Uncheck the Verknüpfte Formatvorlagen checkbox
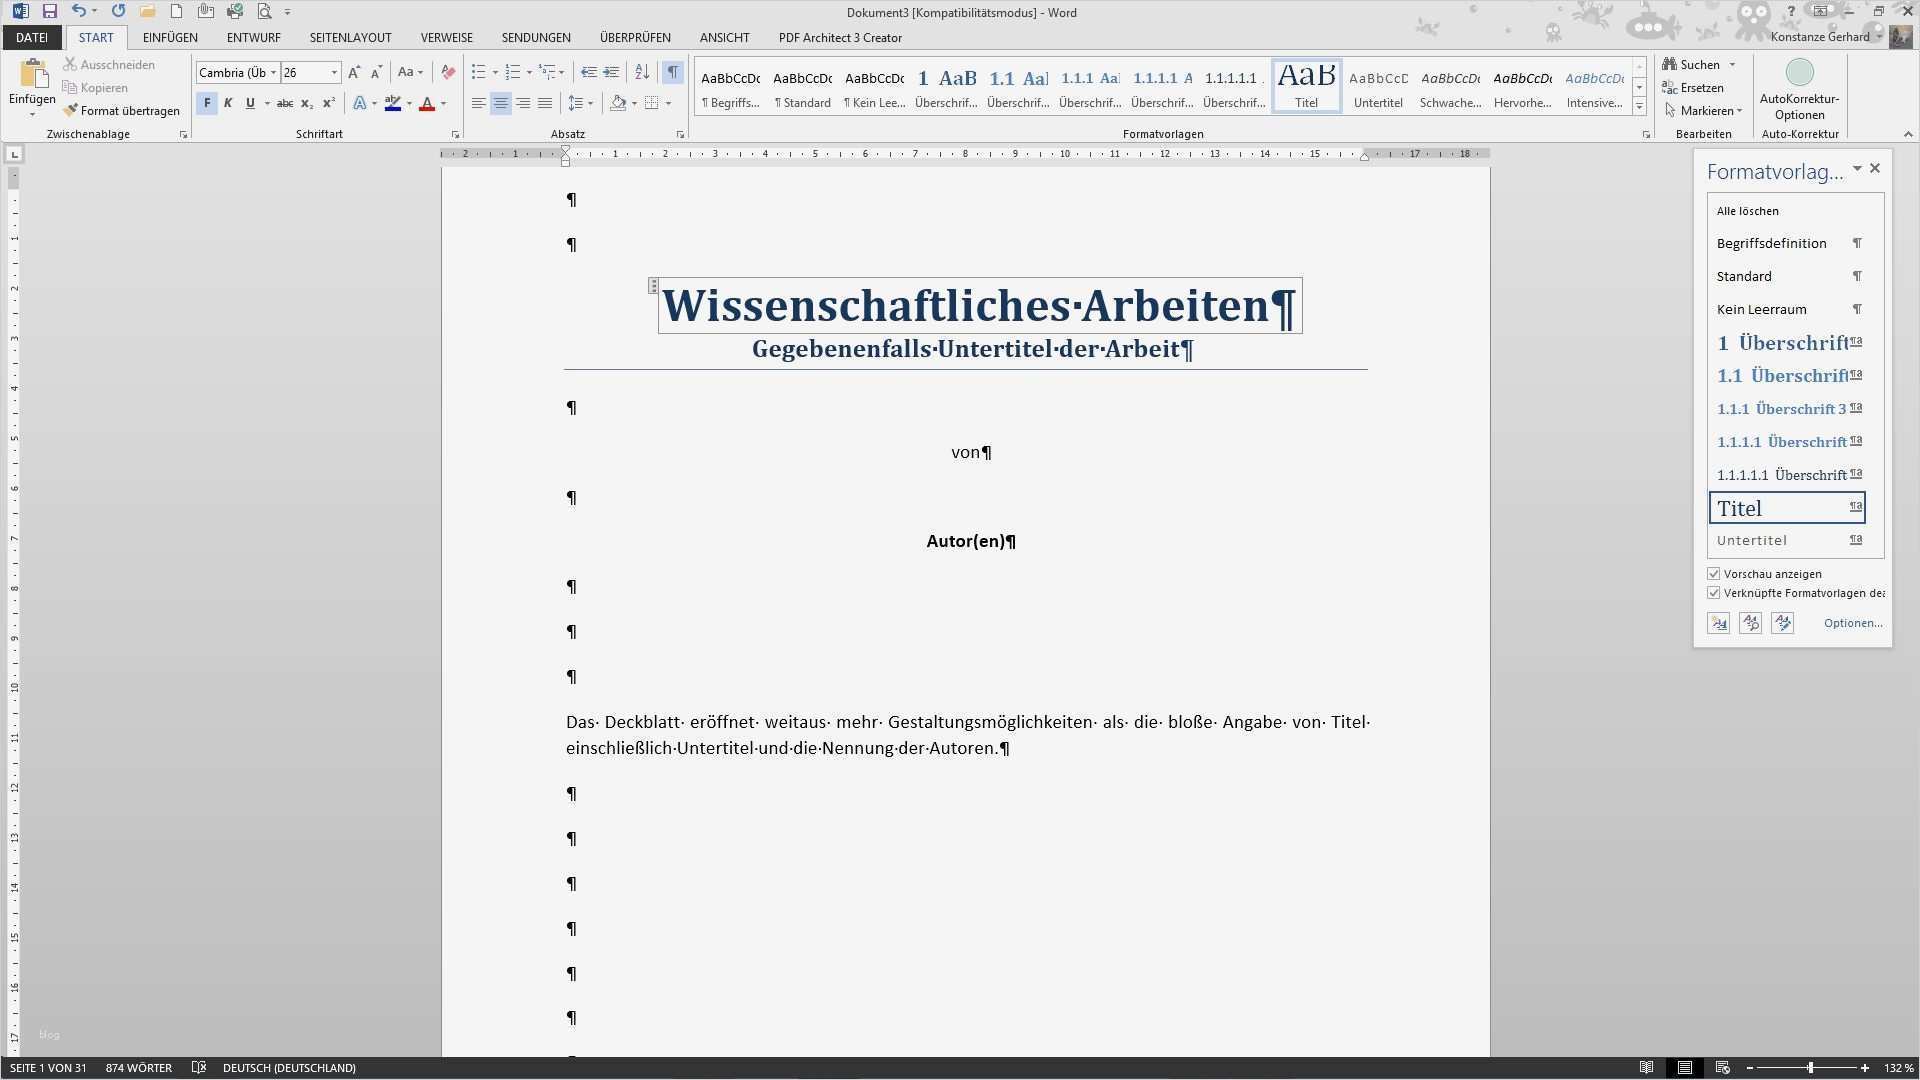Screen dimensions: 1920x1080 (x=1714, y=593)
